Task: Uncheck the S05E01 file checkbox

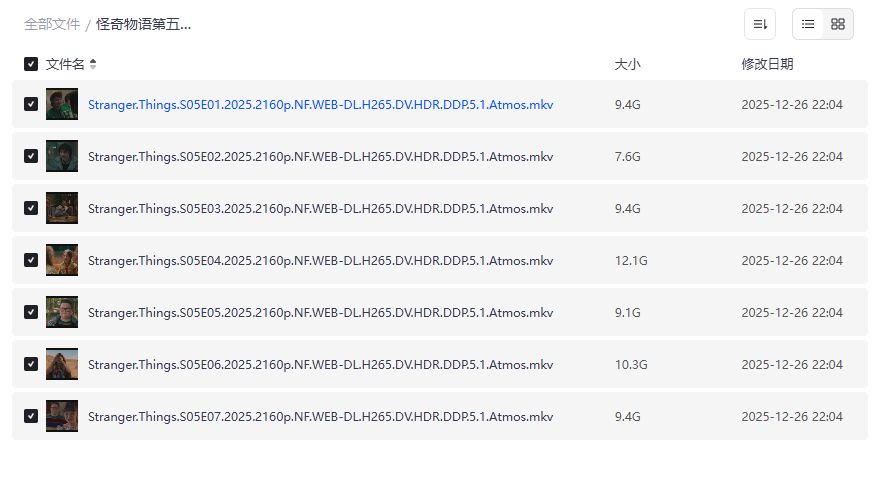Action: (31, 104)
